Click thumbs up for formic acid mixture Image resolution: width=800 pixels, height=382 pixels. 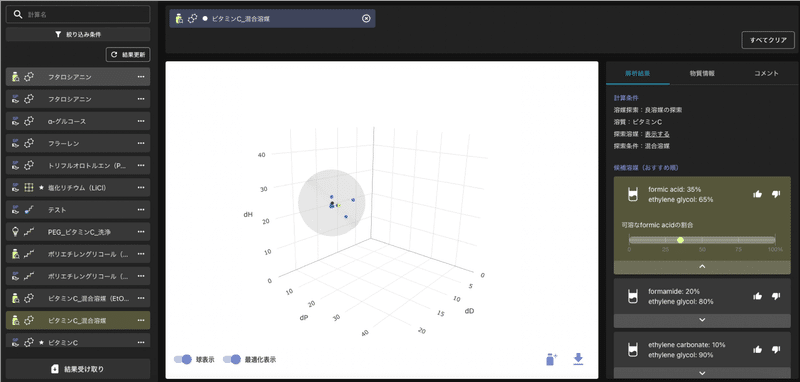pos(757,194)
